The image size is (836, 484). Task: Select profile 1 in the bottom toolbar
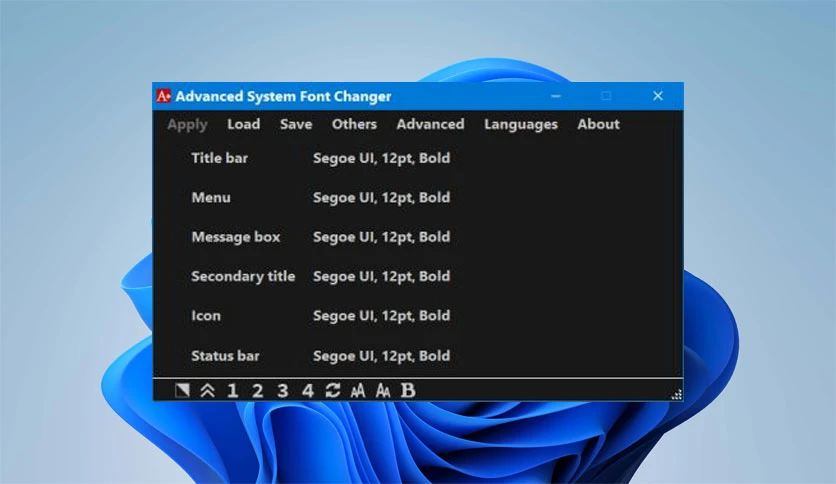click(232, 391)
